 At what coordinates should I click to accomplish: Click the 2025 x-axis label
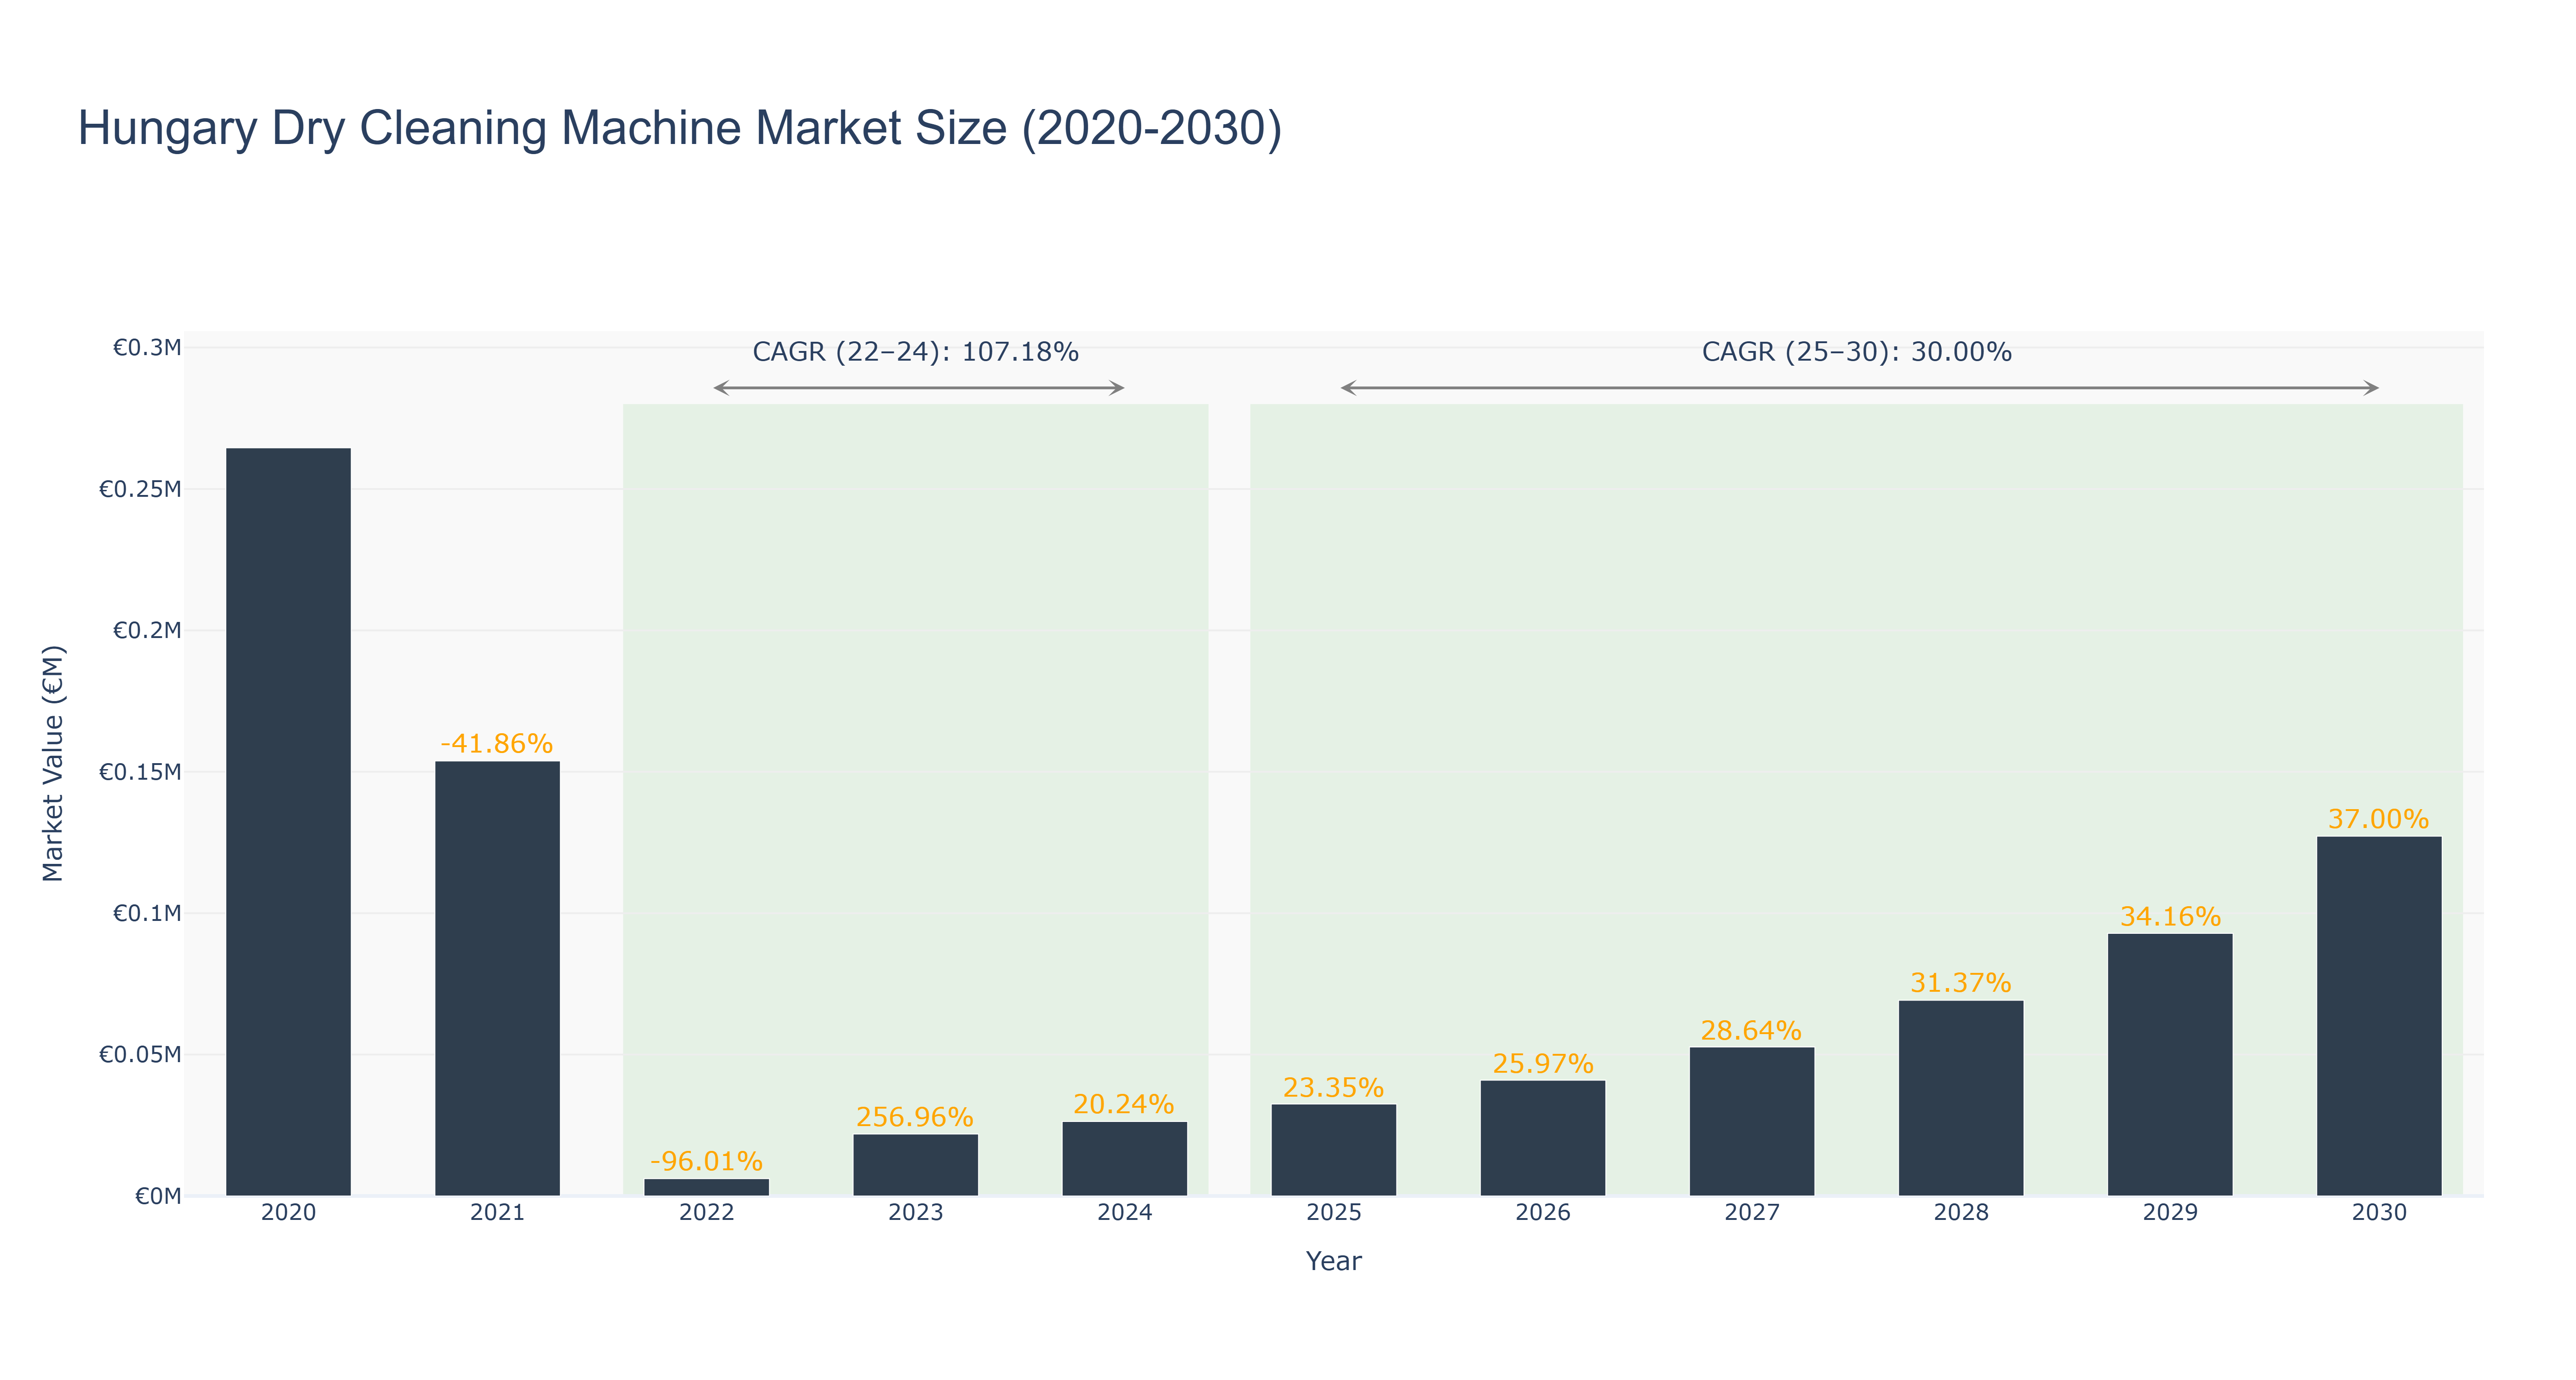pyautogui.click(x=1333, y=1213)
